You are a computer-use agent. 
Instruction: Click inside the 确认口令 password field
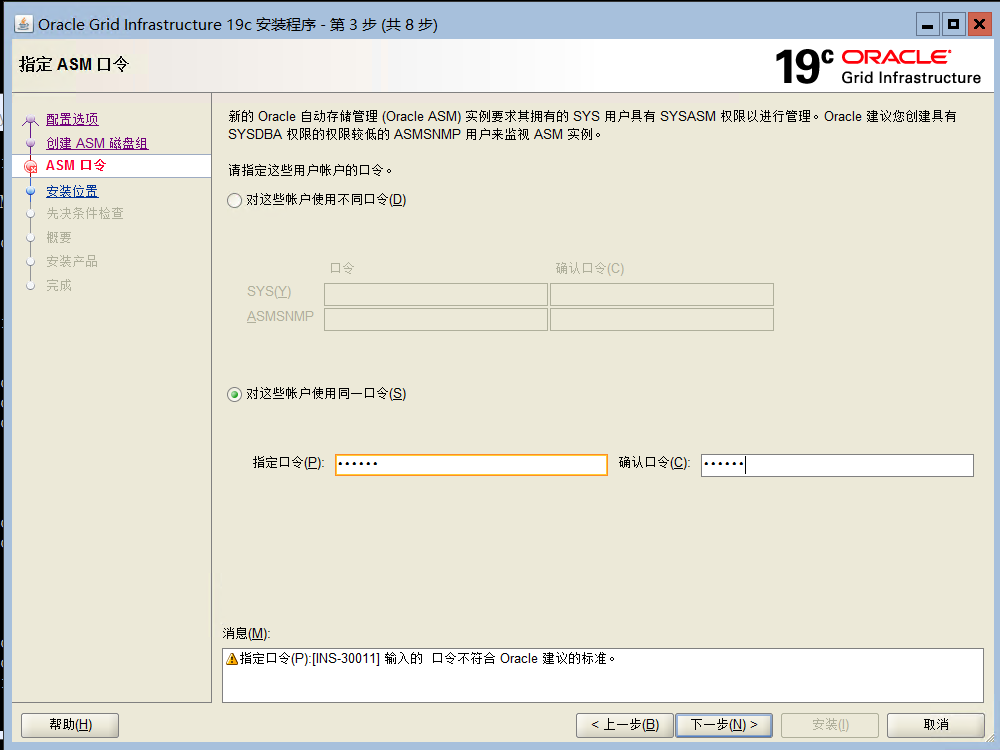coord(836,464)
